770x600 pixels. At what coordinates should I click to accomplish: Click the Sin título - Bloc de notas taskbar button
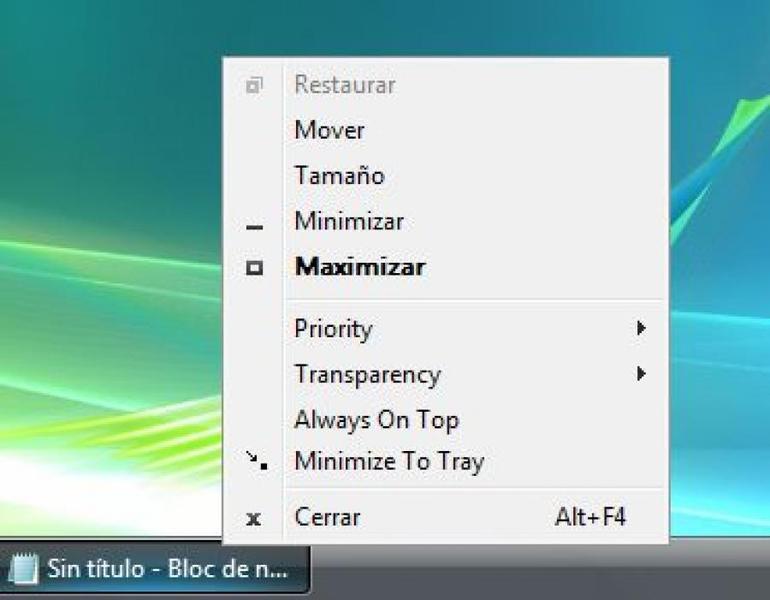[155, 570]
